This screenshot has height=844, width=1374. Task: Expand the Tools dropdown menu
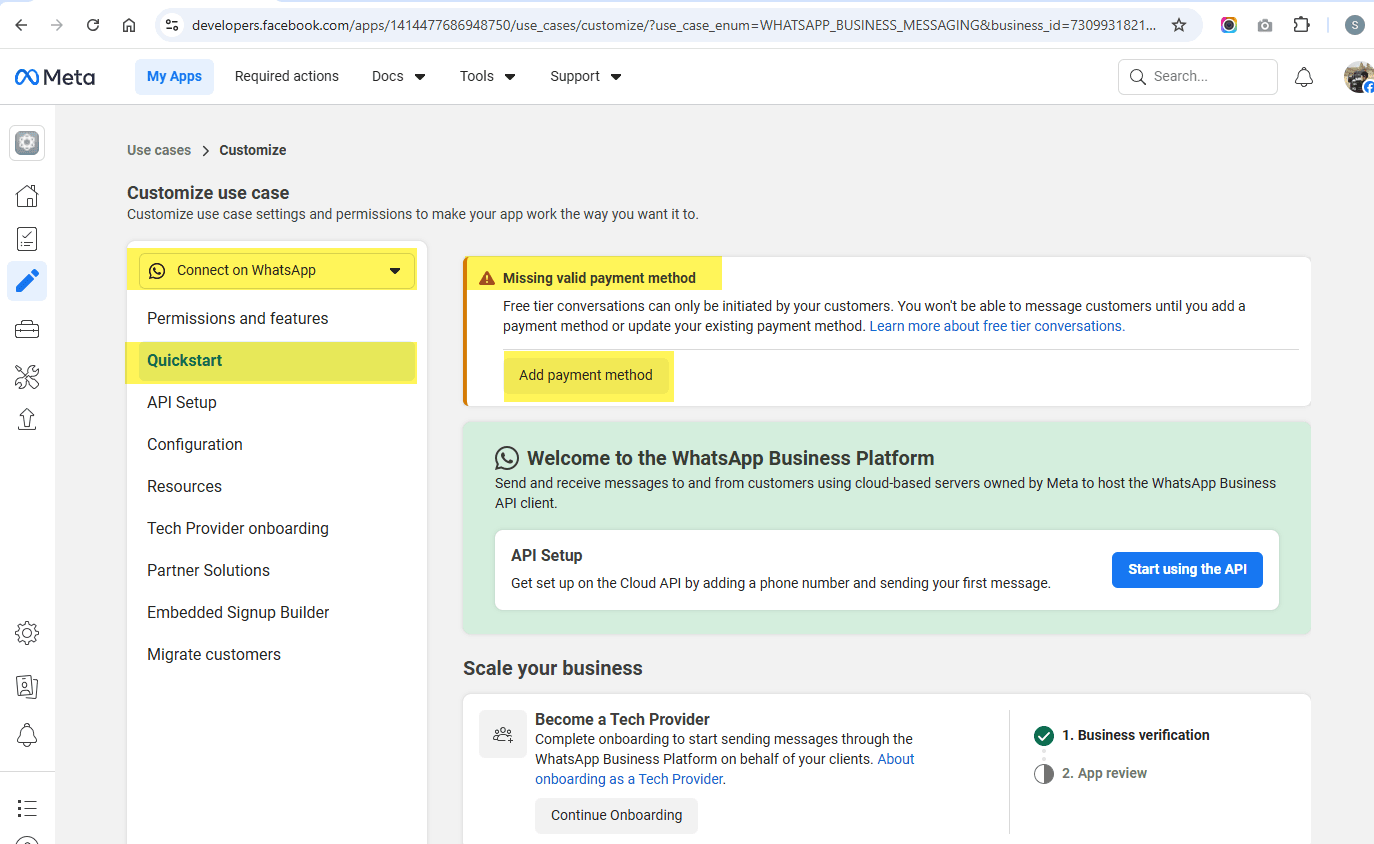487,76
